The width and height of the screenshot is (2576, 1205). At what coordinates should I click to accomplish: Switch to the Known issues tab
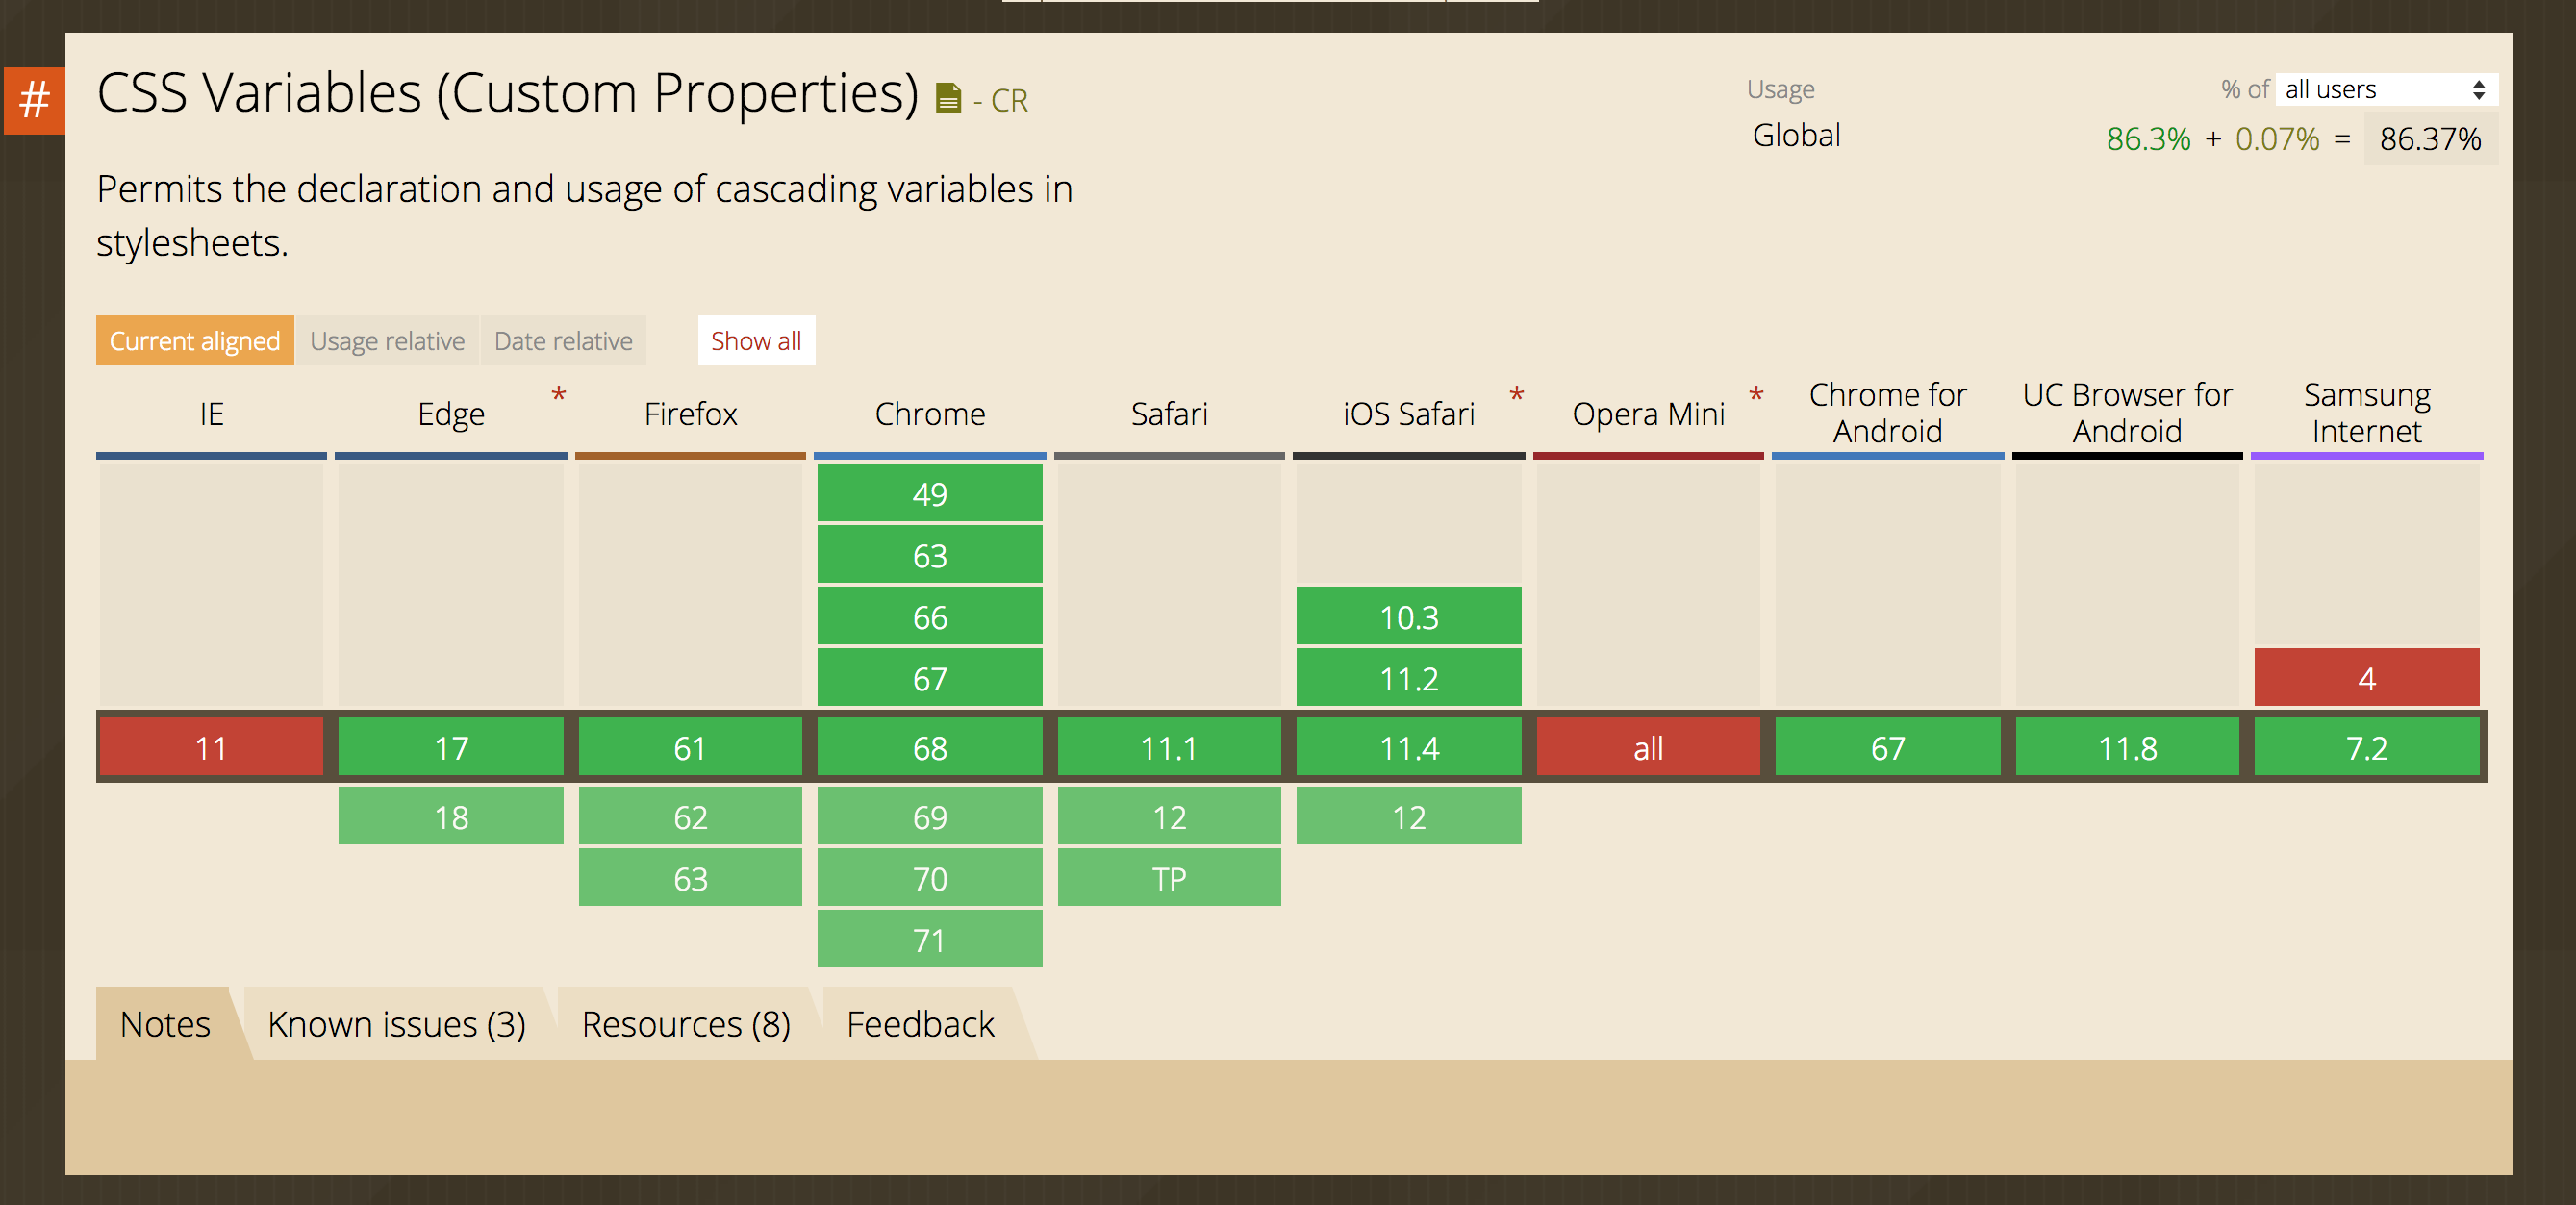click(x=397, y=1023)
